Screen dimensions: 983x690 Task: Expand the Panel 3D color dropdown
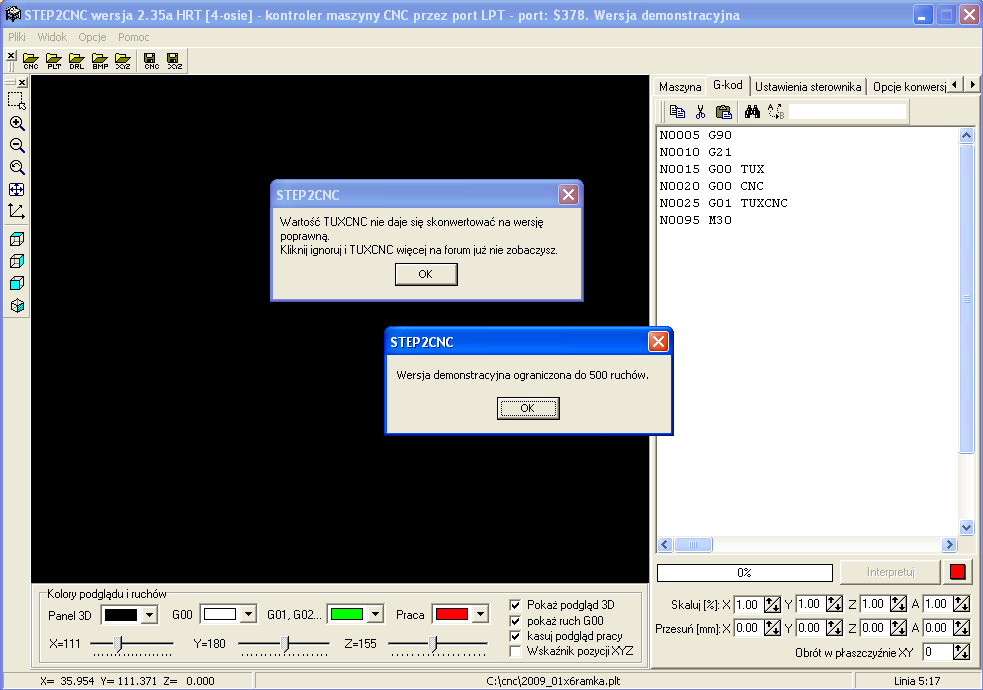149,615
